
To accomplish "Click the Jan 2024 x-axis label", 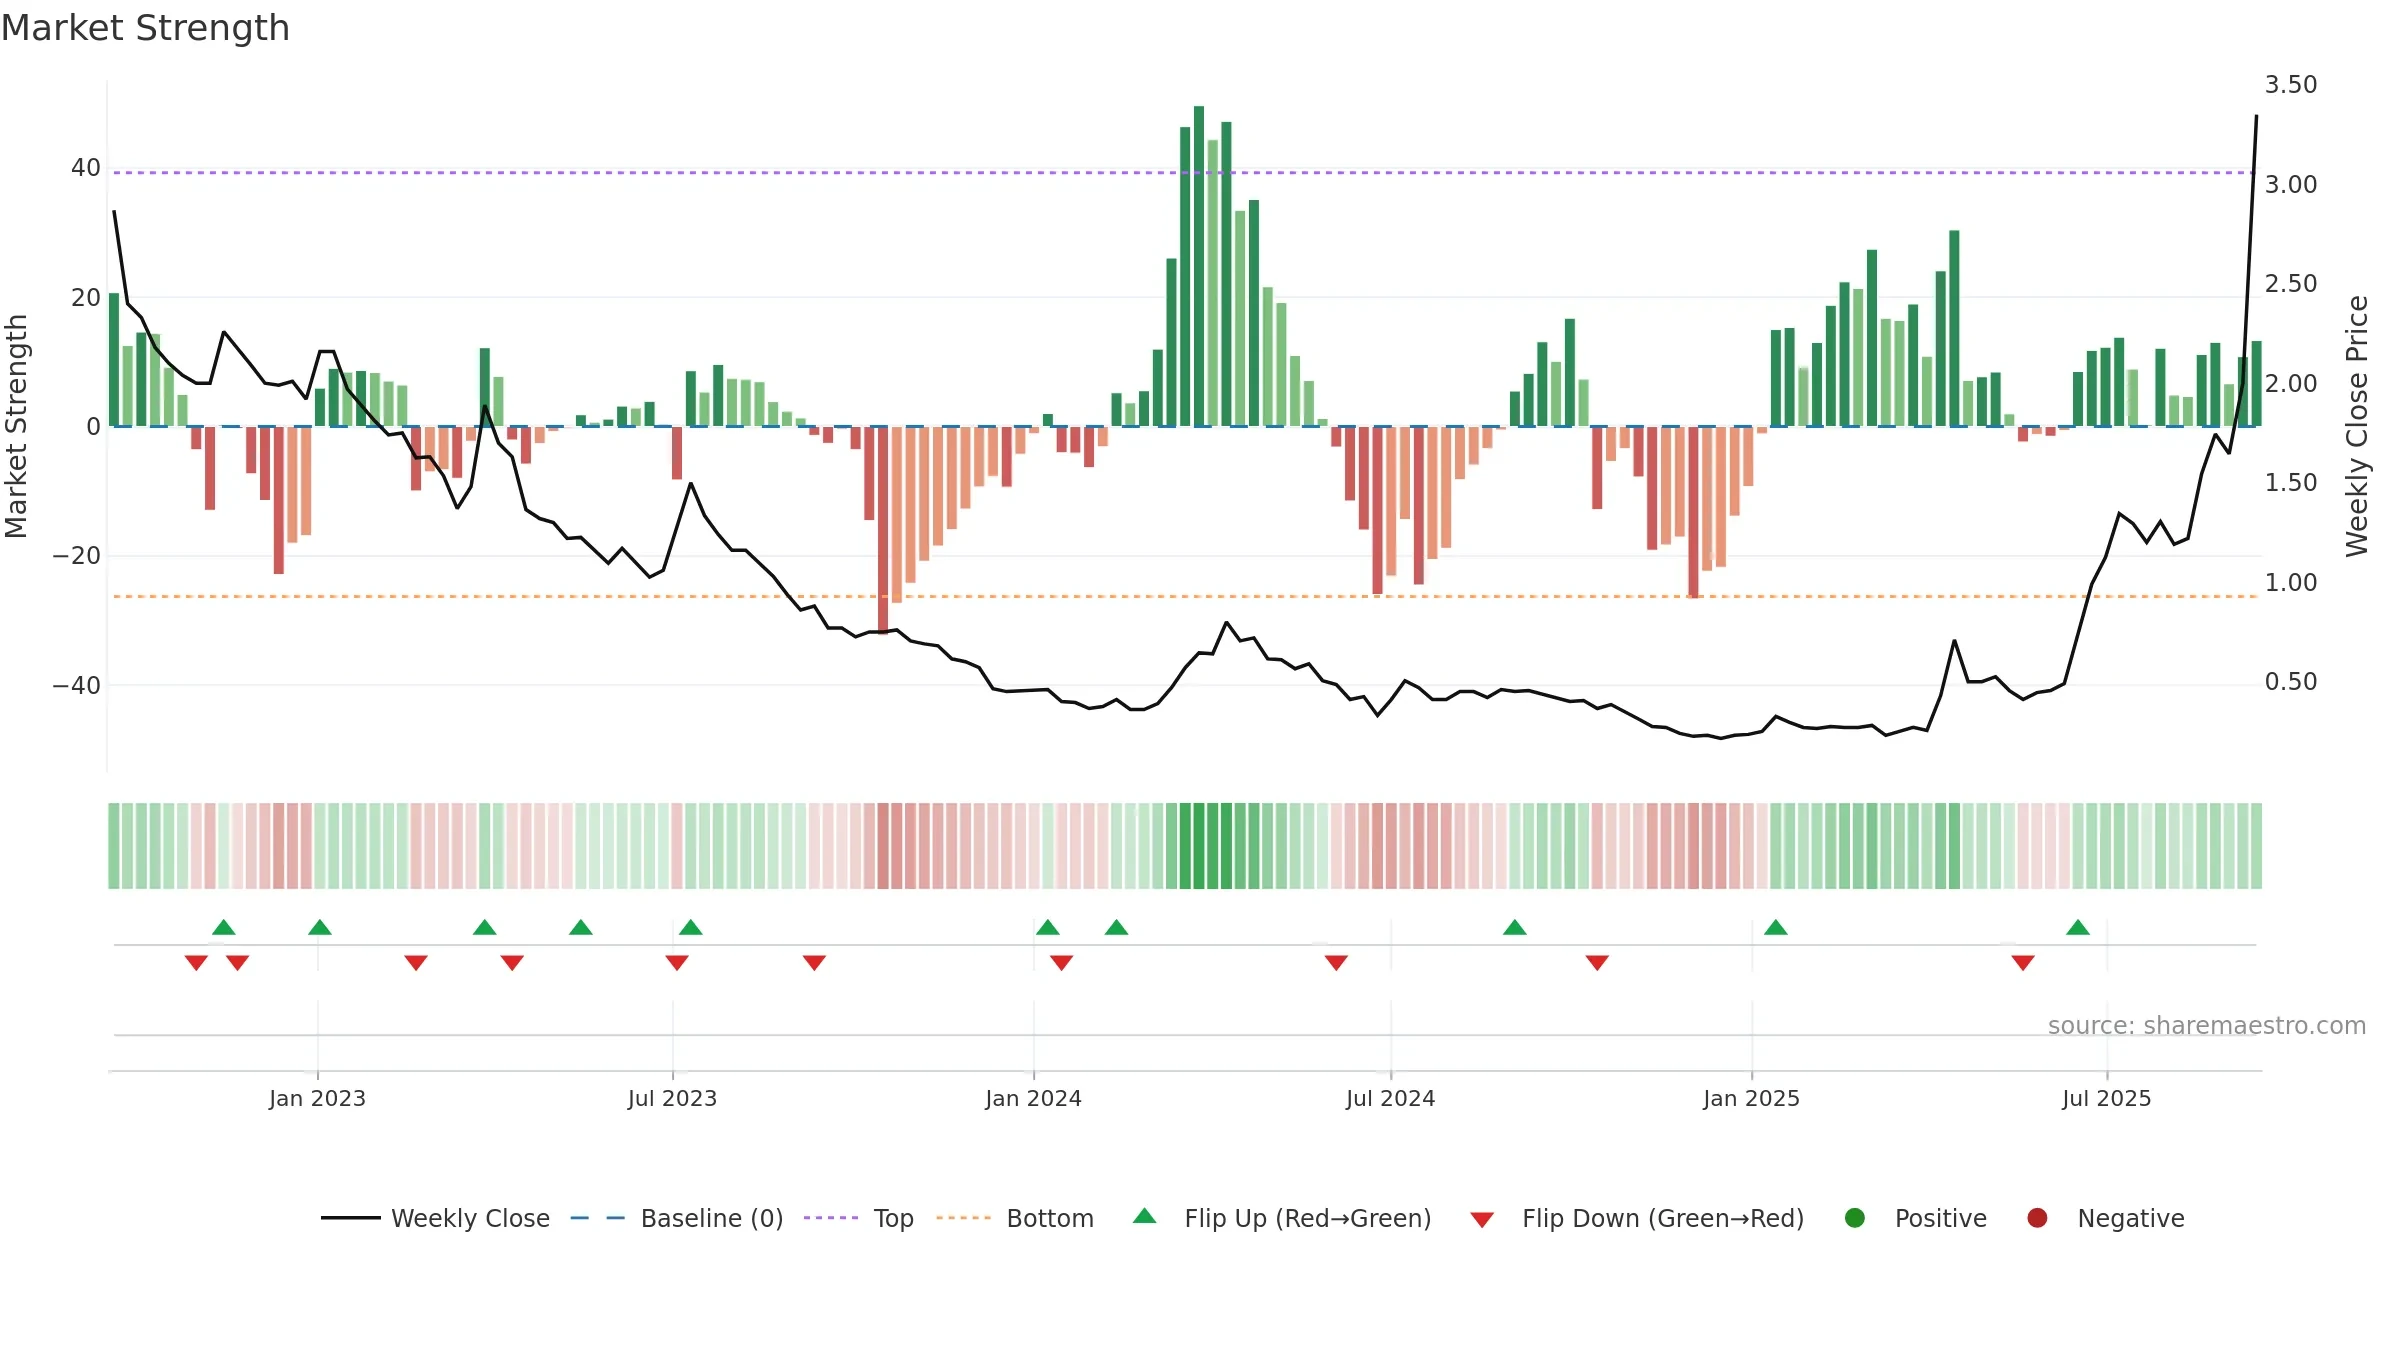I will pyautogui.click(x=1033, y=1098).
